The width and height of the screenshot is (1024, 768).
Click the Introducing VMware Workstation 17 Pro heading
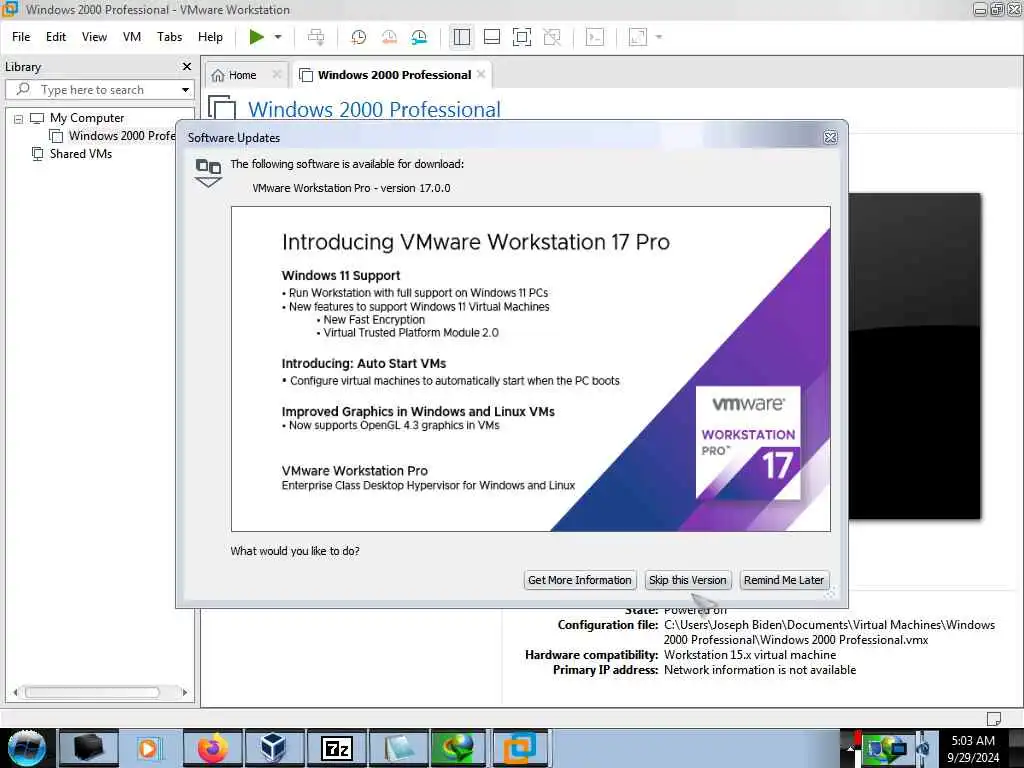tap(475, 242)
